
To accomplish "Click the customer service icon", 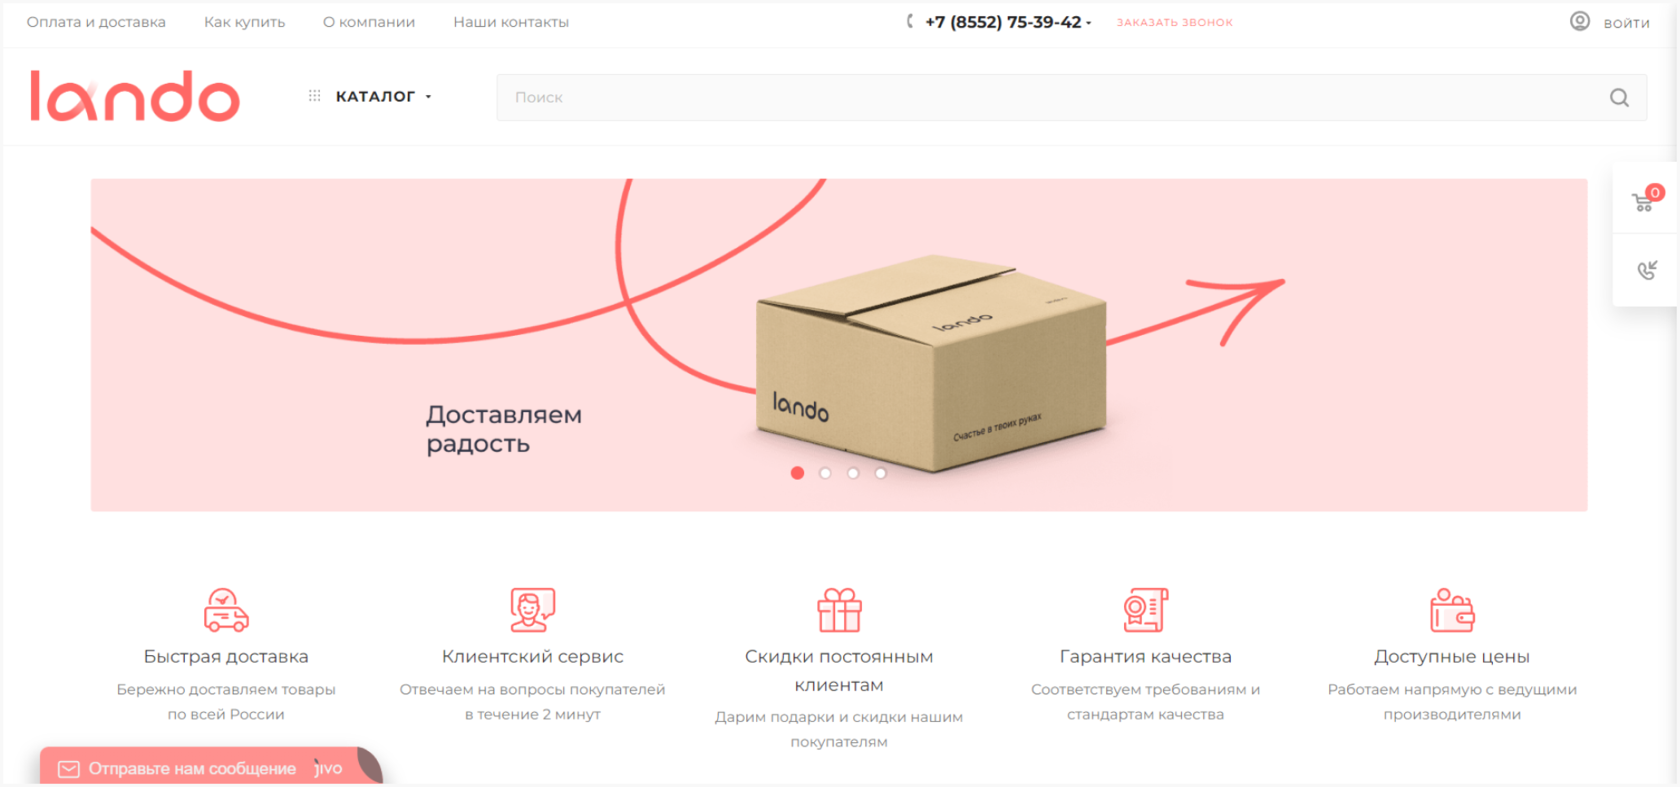I will 532,610.
